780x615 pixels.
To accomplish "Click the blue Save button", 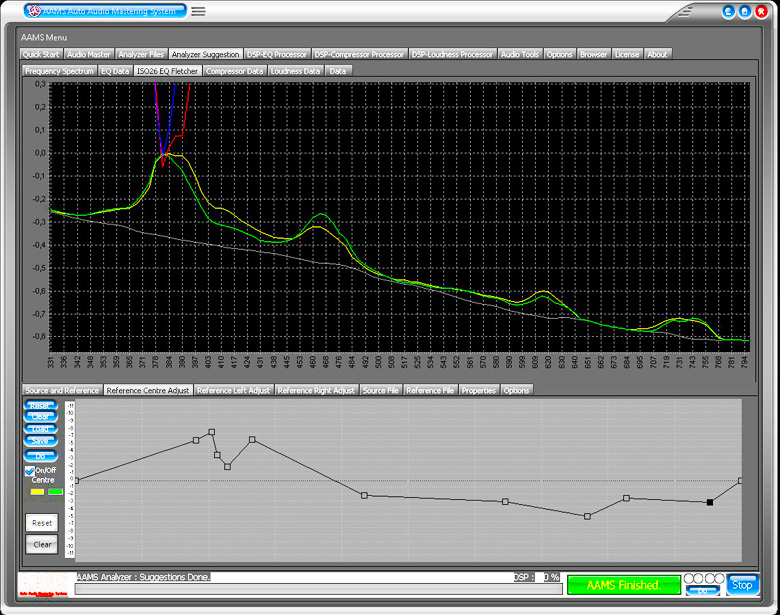I will (40, 441).
